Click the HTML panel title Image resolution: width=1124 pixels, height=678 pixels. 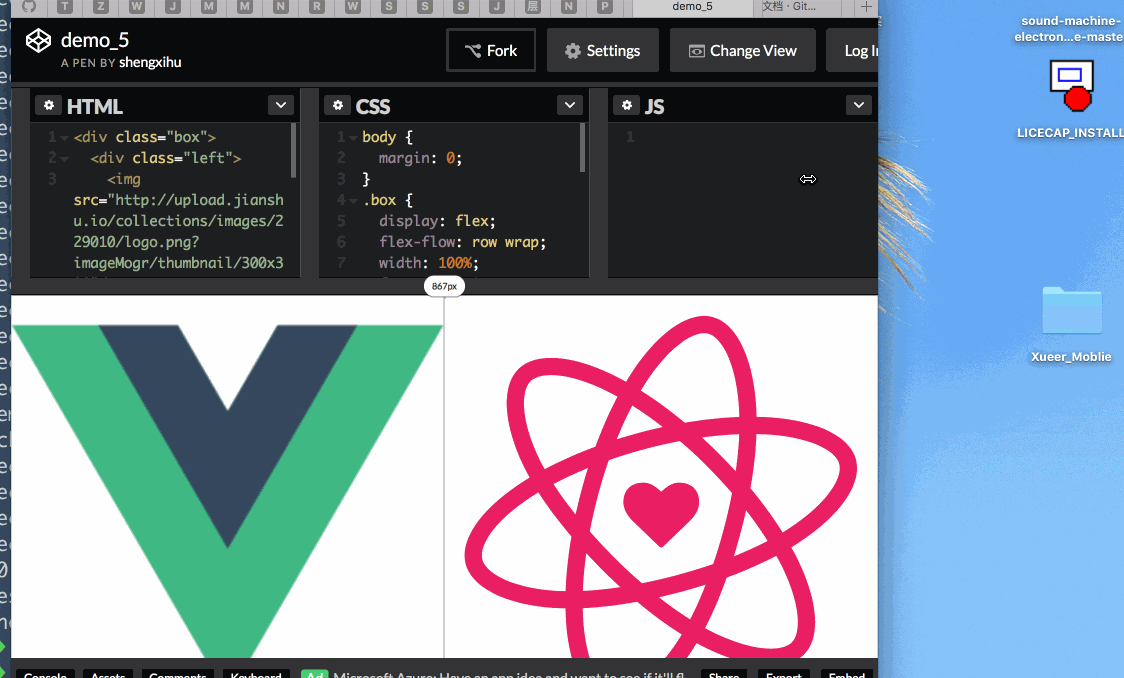click(x=95, y=106)
